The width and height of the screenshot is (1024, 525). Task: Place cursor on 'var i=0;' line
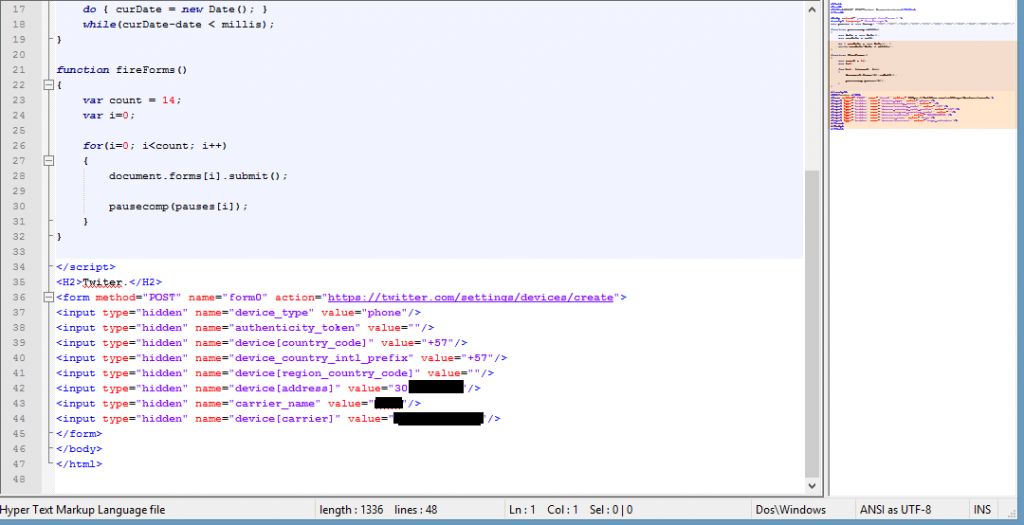point(108,116)
